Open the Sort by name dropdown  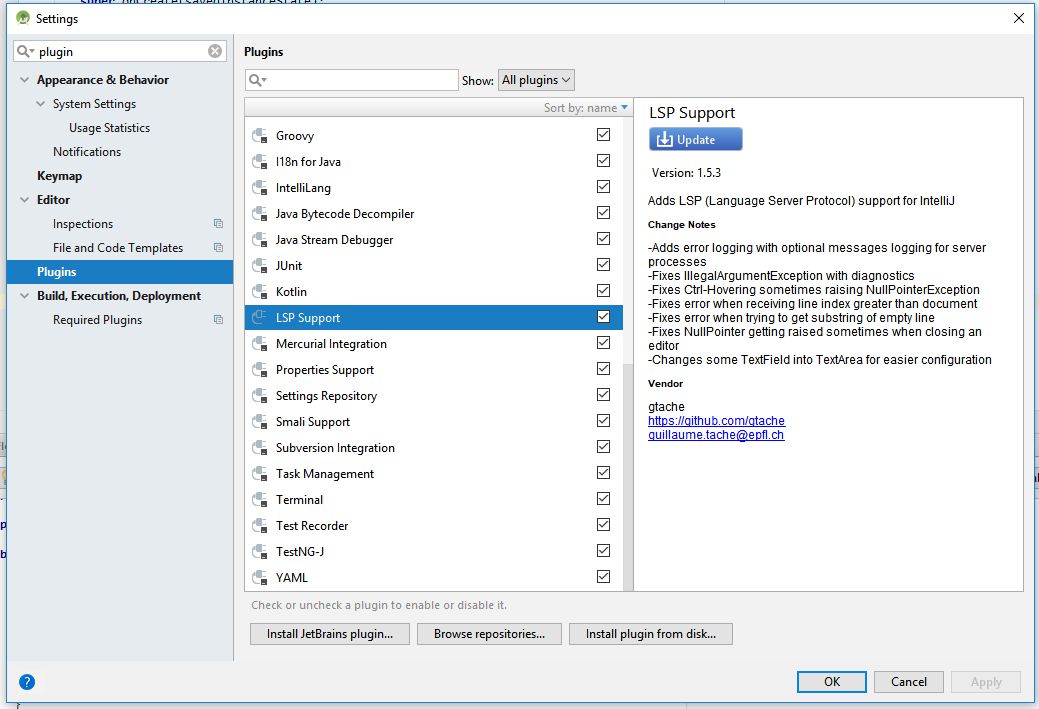click(x=585, y=108)
